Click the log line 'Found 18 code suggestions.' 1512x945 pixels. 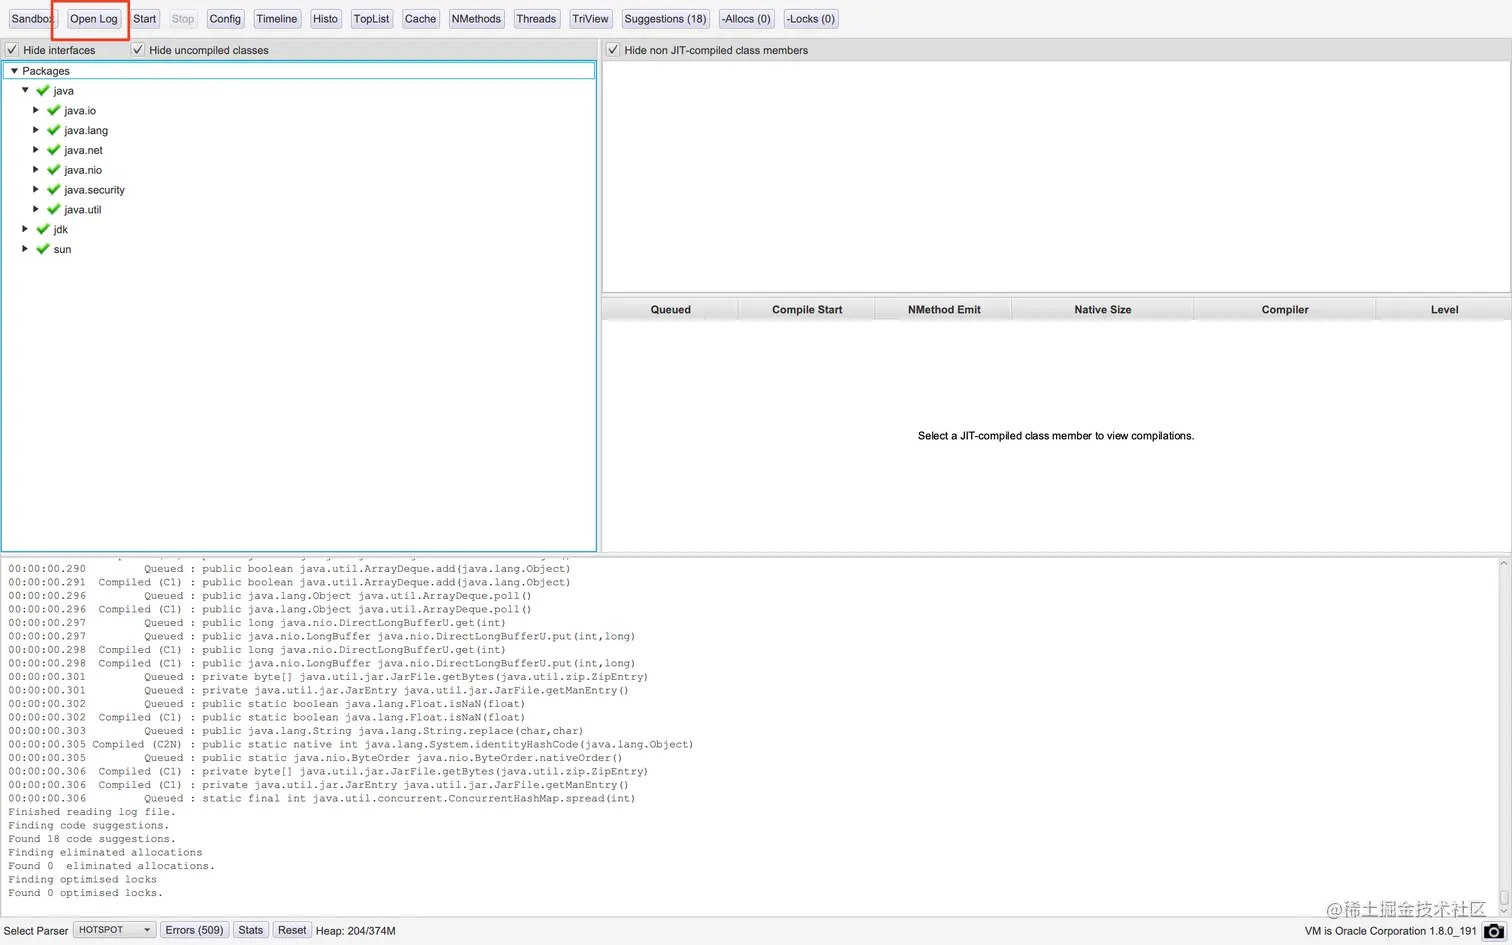tap(92, 839)
